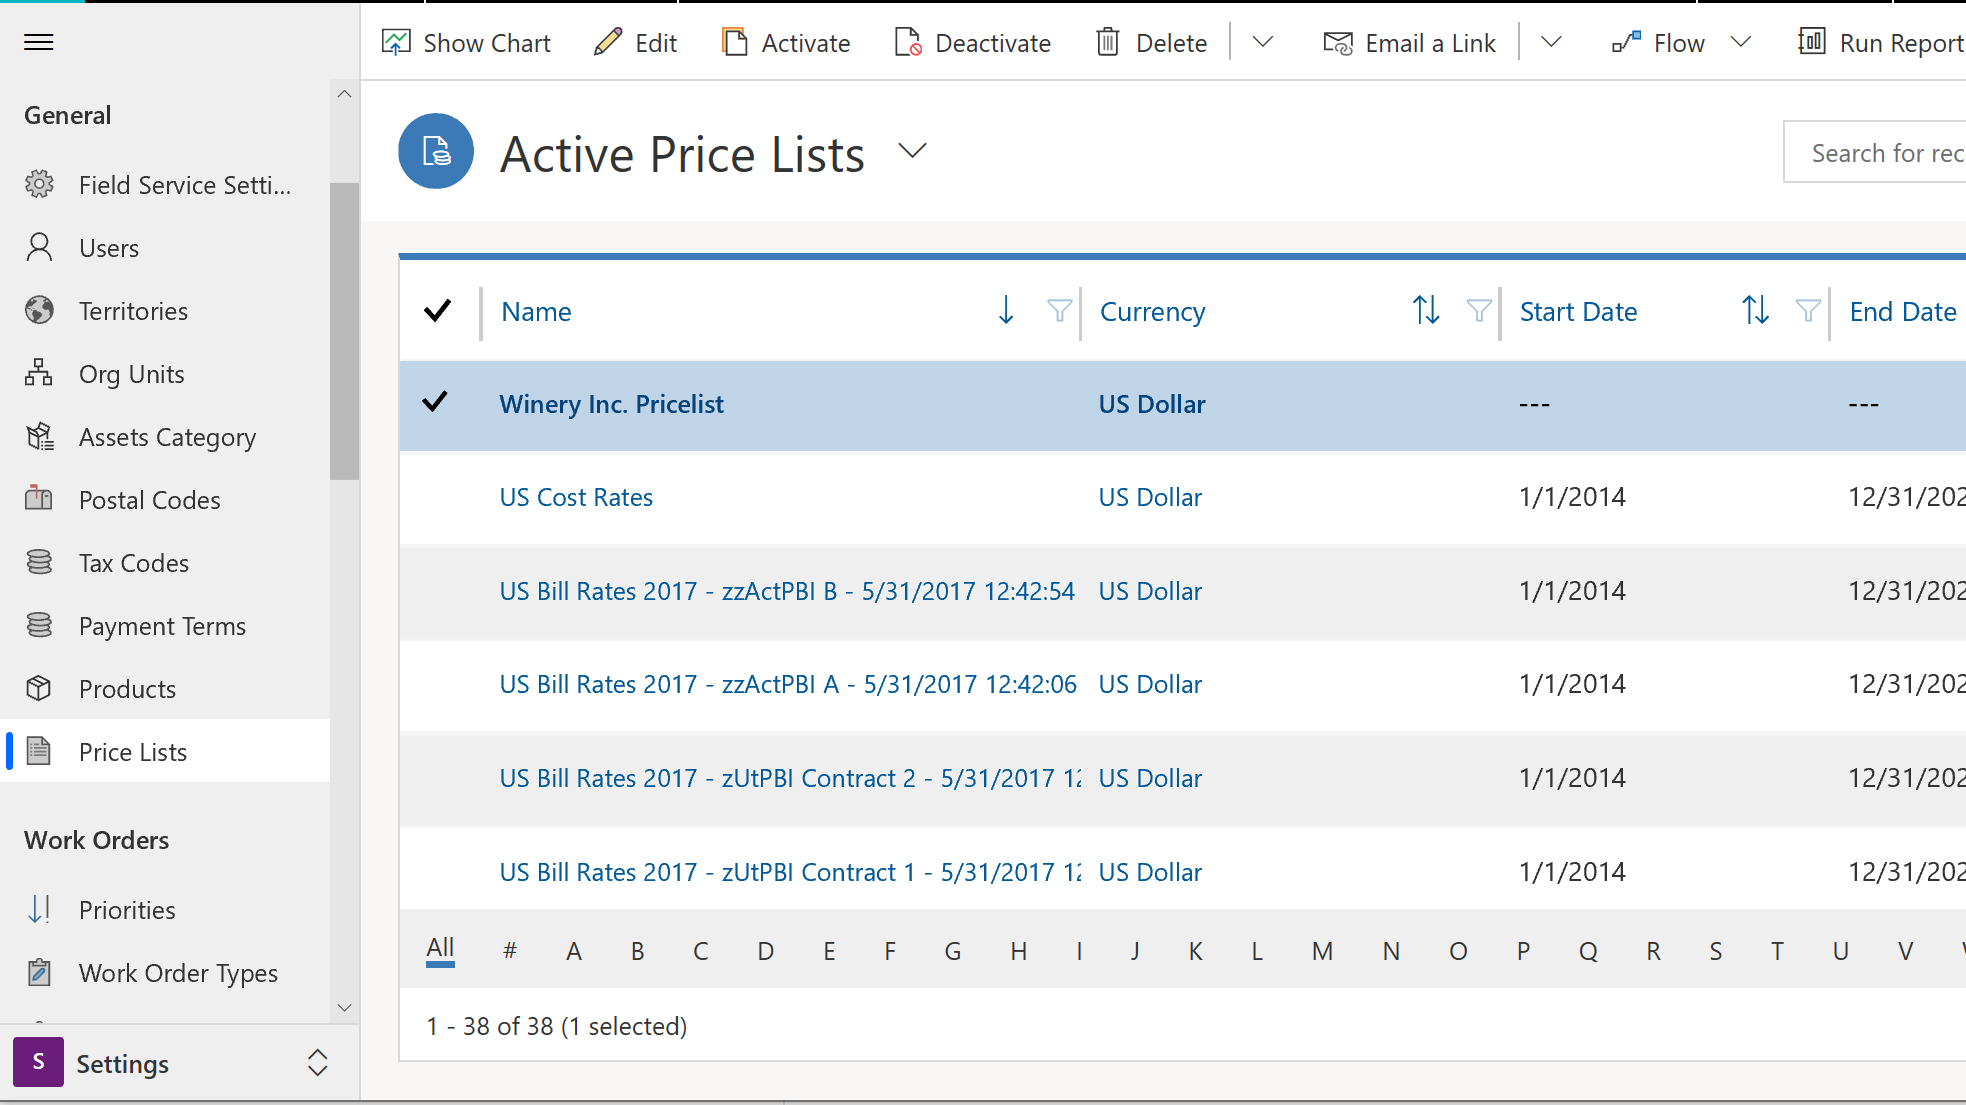Click the Active Price Lists entity icon

[x=436, y=151]
